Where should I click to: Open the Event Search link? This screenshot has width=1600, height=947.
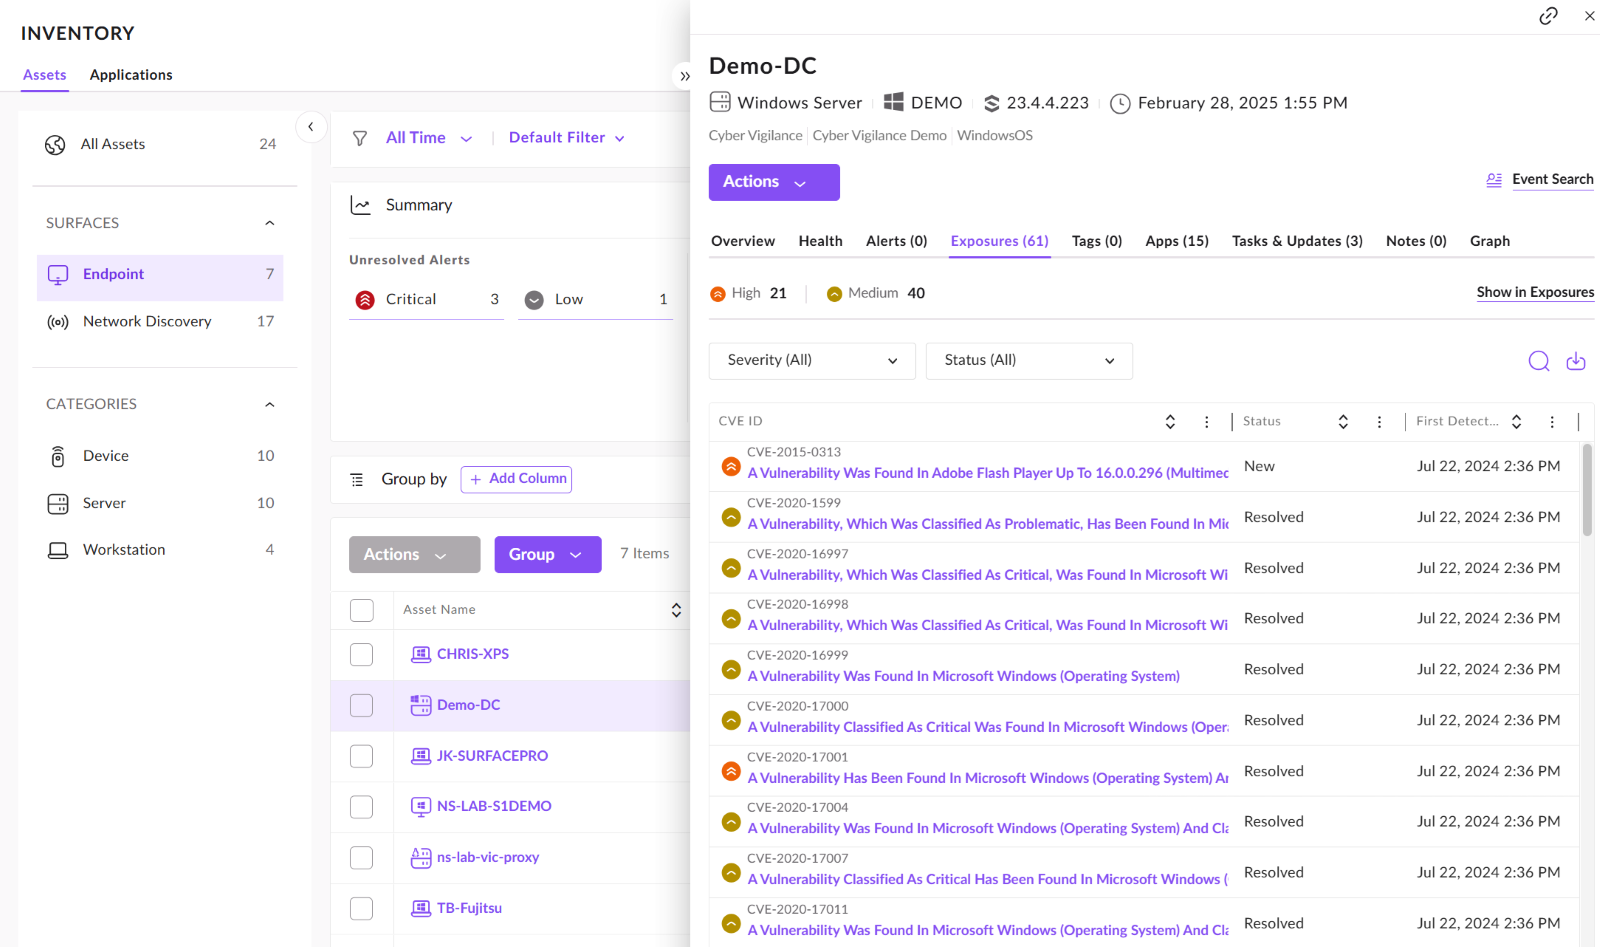pyautogui.click(x=1552, y=180)
